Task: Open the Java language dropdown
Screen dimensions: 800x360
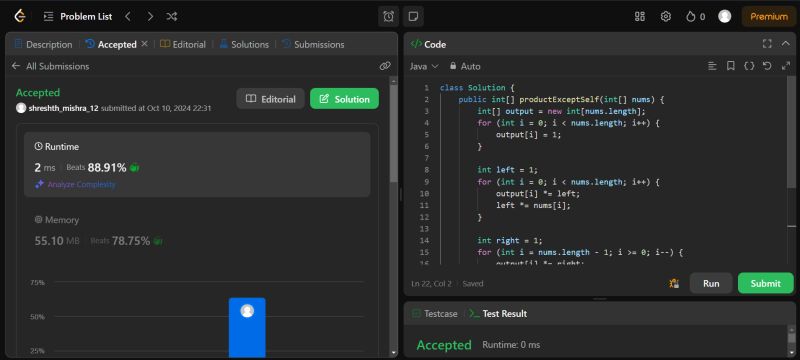Action: tap(424, 66)
